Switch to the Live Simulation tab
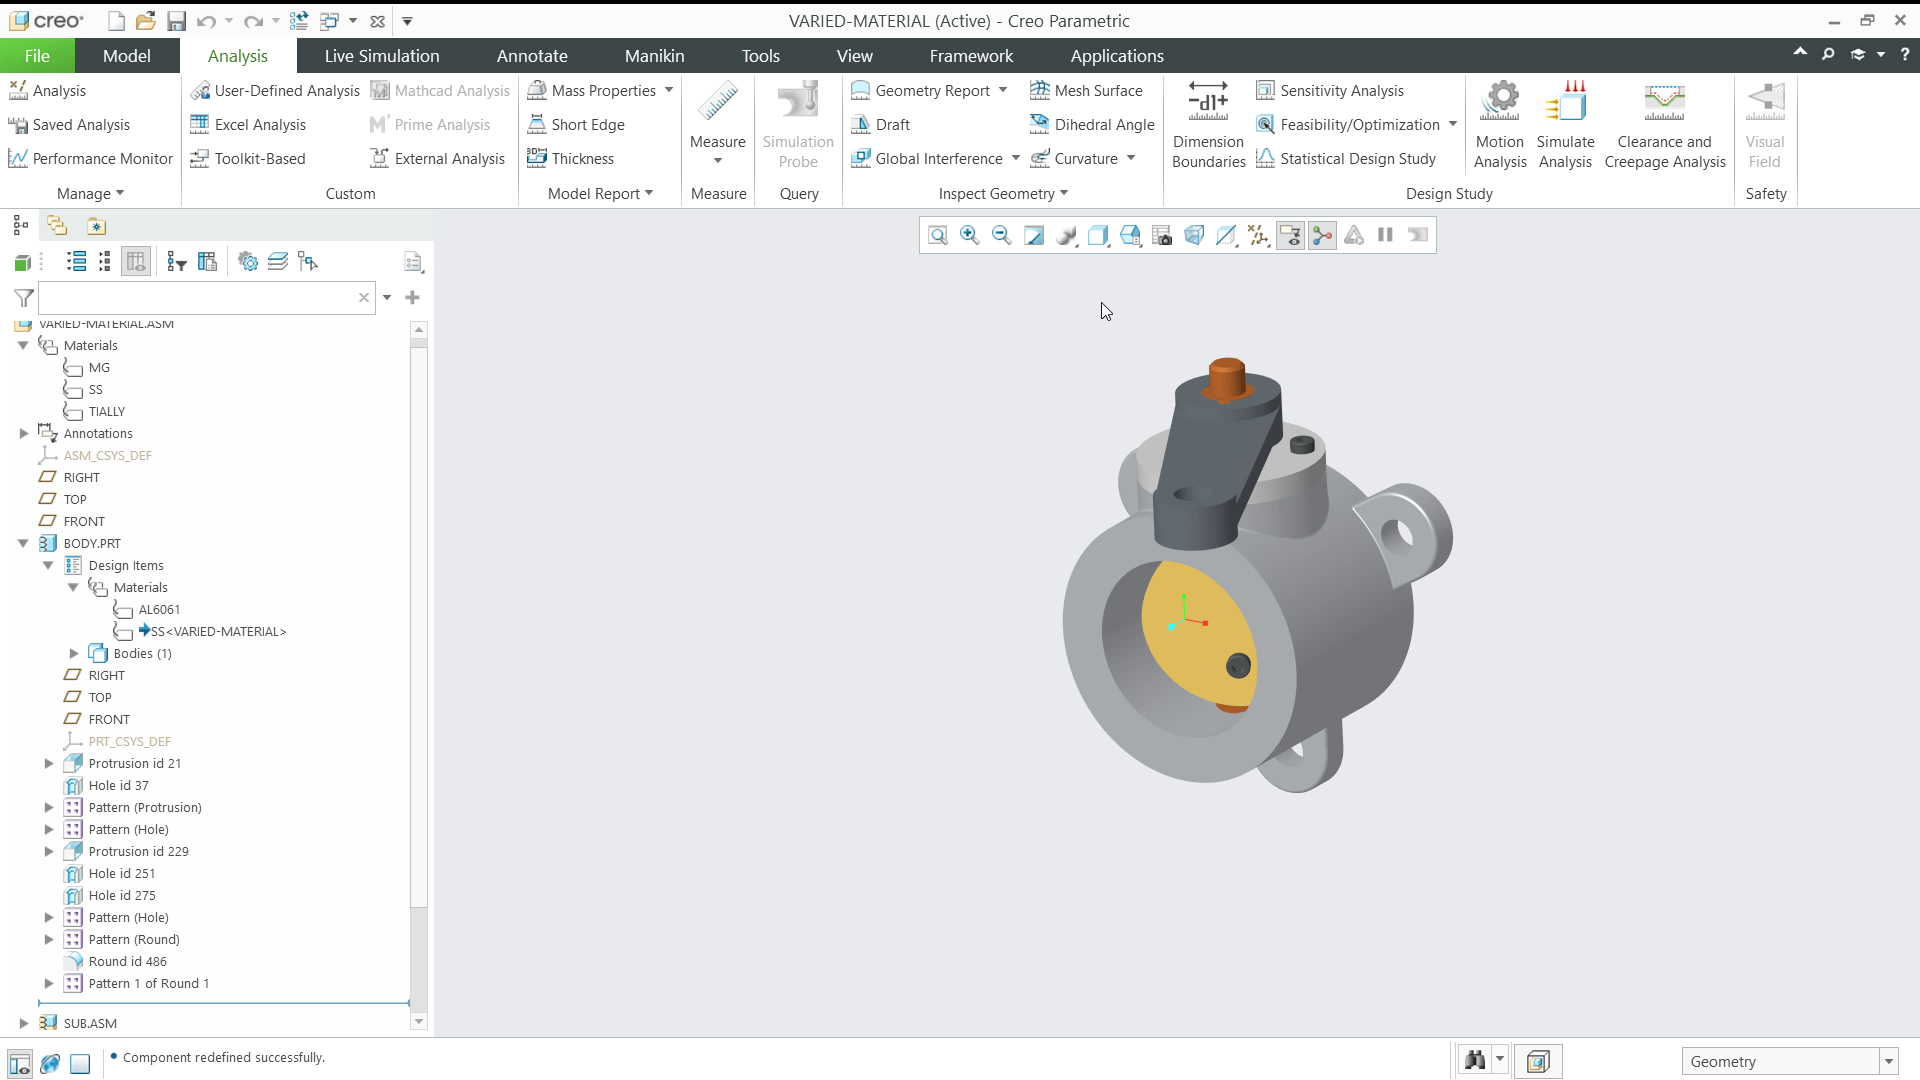The width and height of the screenshot is (1920, 1080). [x=382, y=56]
